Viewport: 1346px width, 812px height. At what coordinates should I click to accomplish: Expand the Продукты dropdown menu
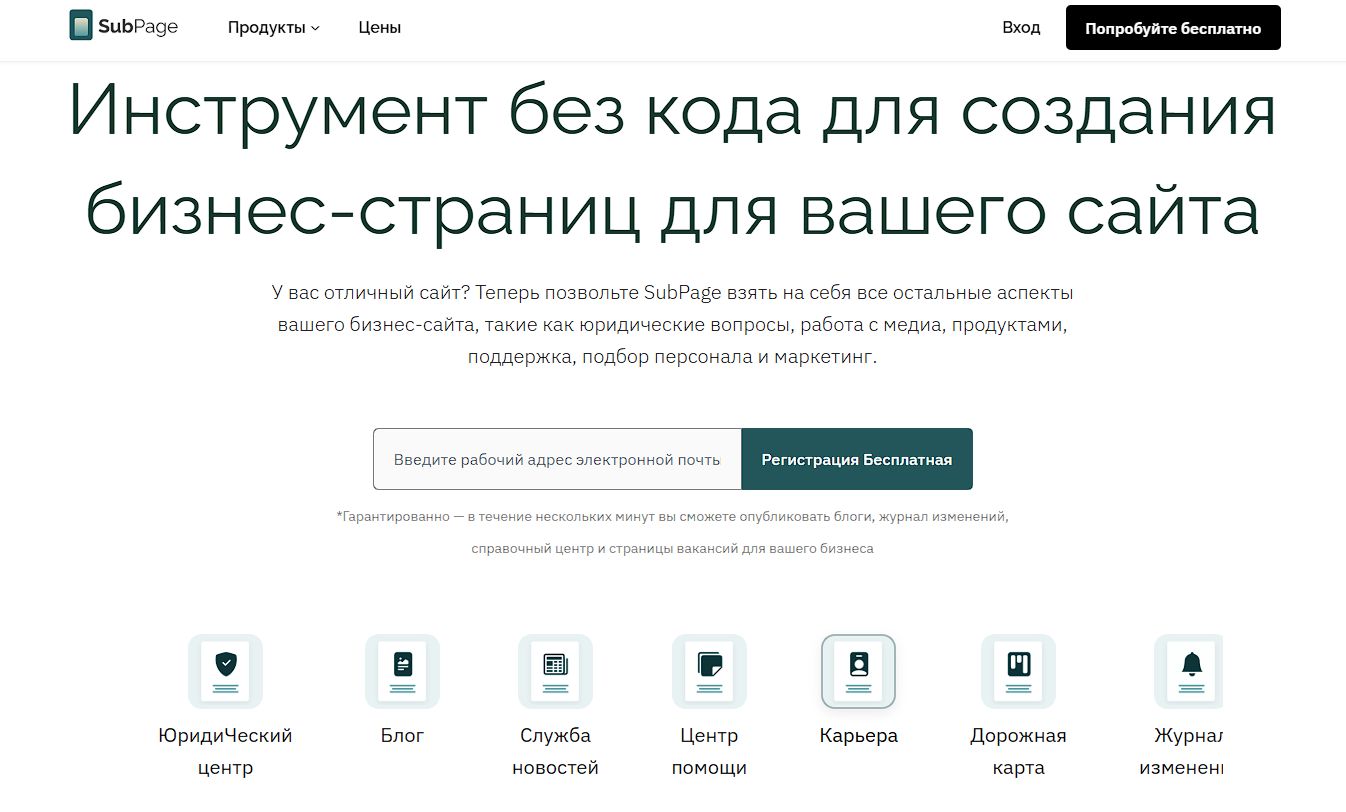tap(273, 28)
